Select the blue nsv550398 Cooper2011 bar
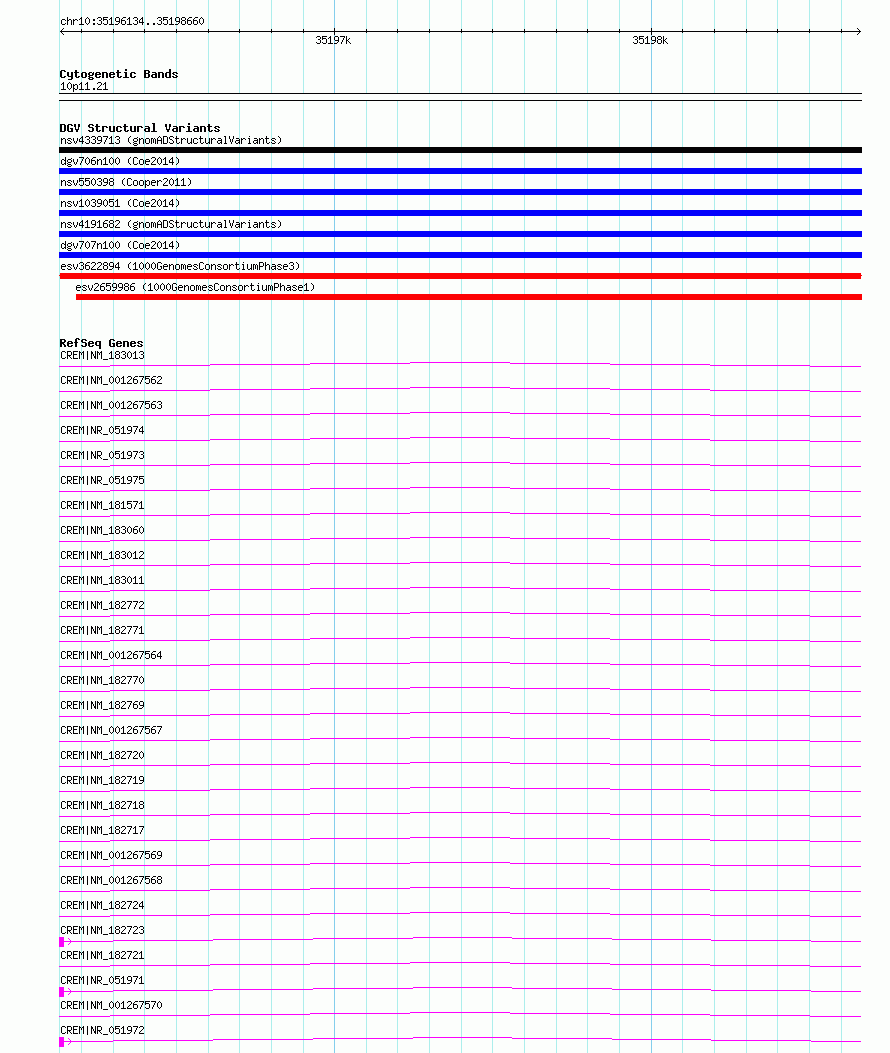 (x=460, y=192)
